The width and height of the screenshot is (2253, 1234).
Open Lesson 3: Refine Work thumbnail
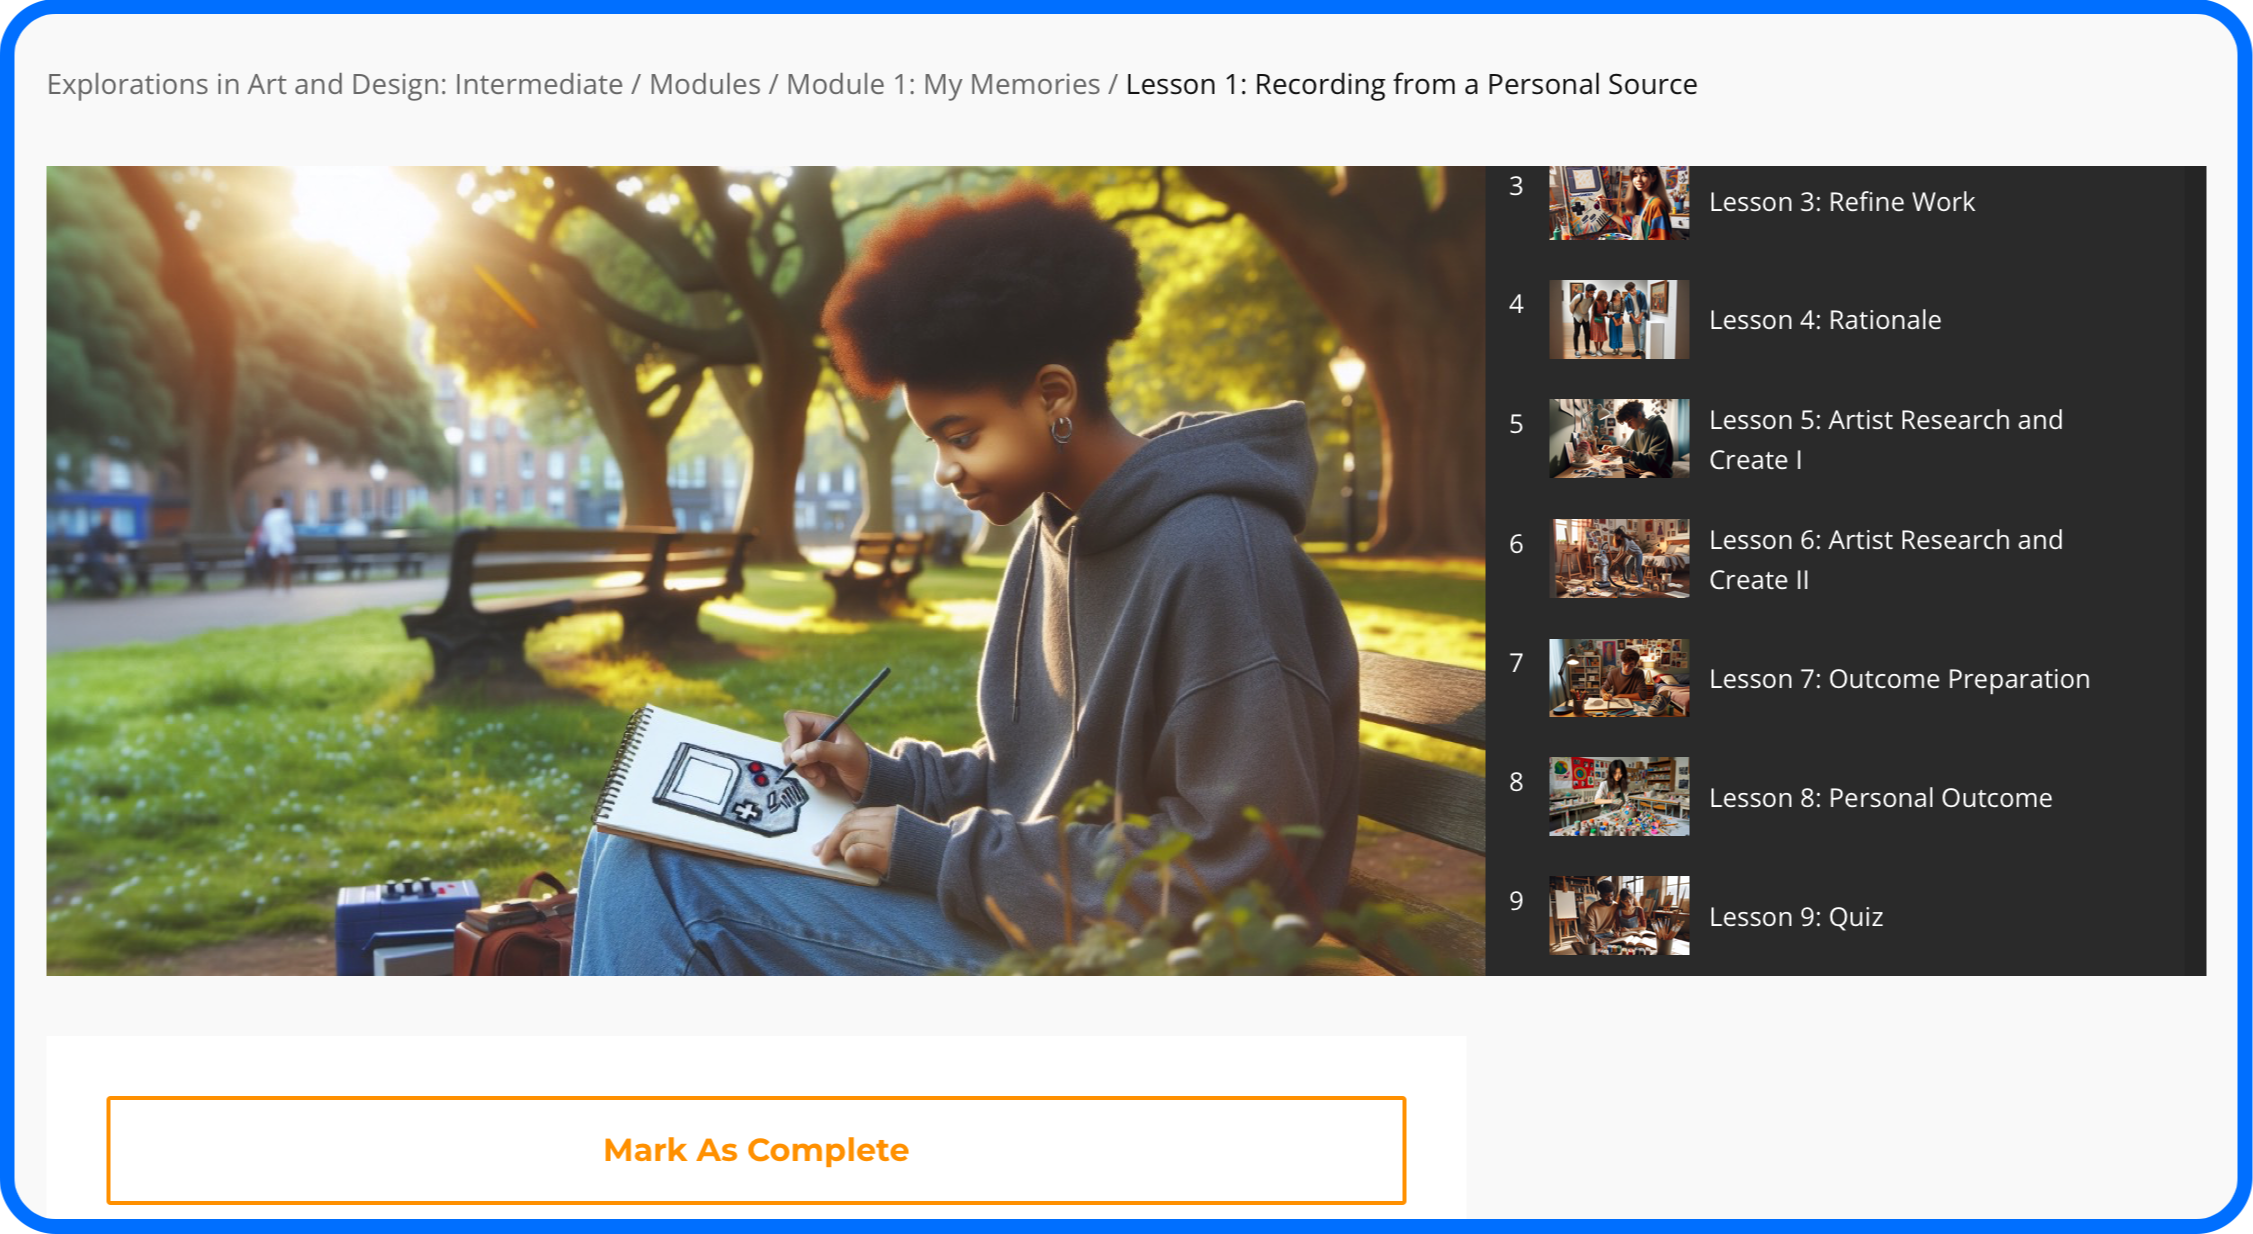(1618, 203)
